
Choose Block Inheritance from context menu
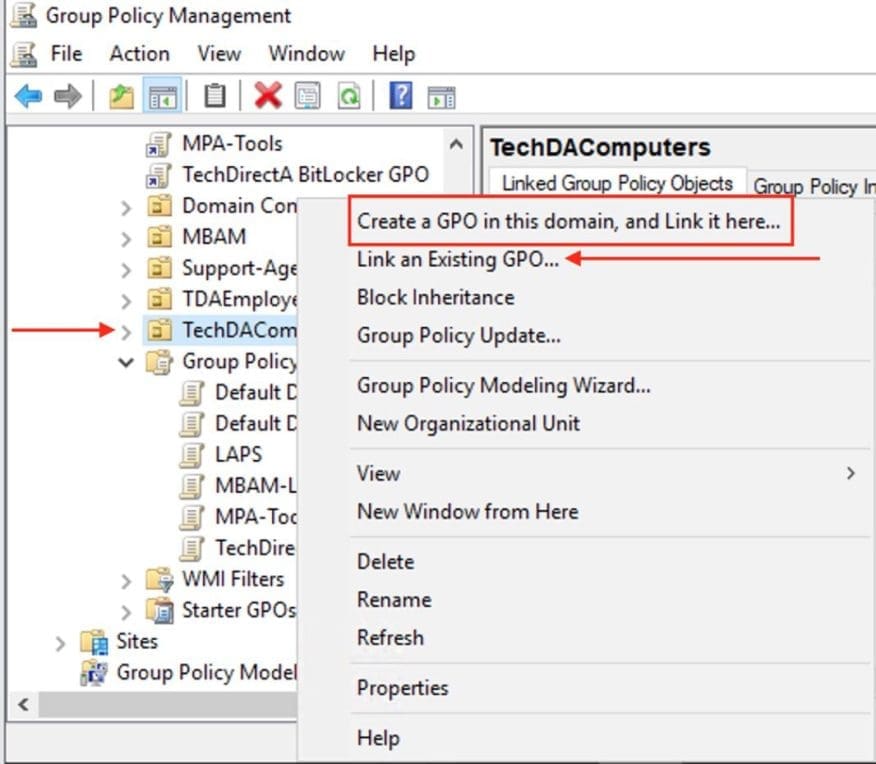pos(435,297)
